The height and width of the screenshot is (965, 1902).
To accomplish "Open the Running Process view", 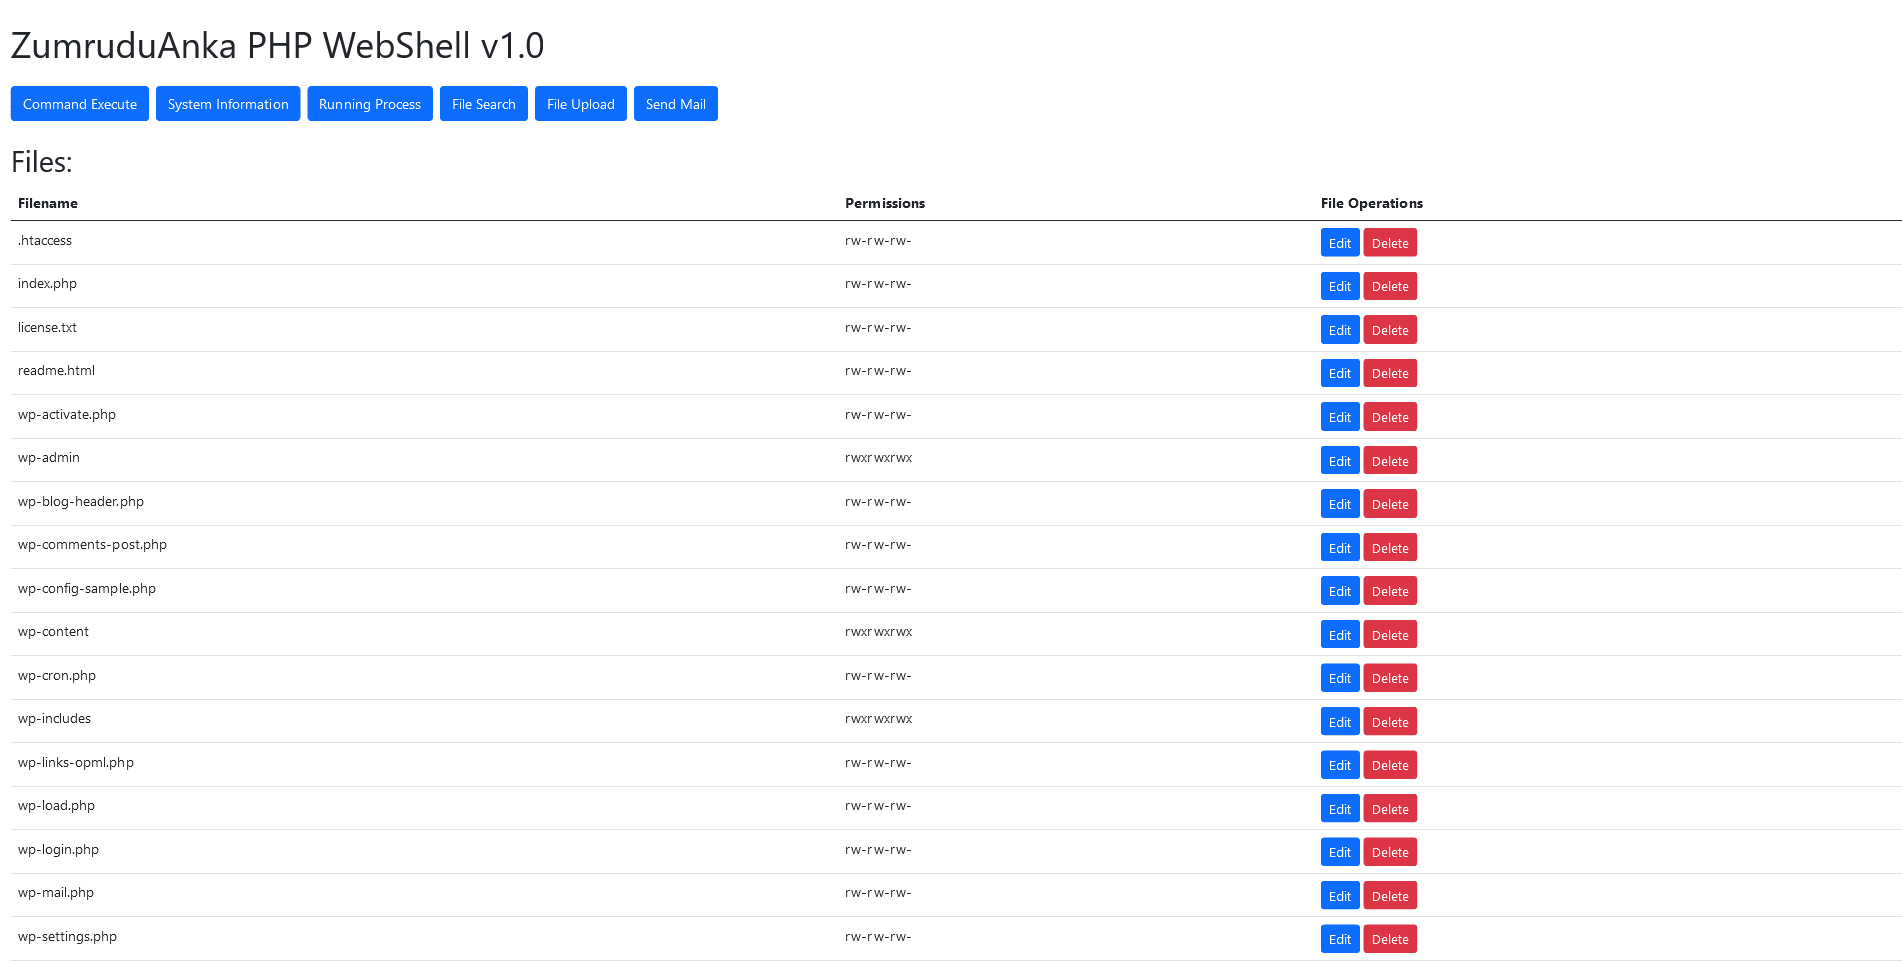I will tap(369, 103).
